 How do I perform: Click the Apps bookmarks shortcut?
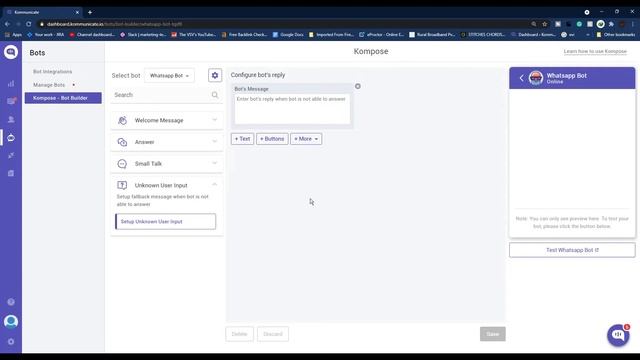(13, 35)
